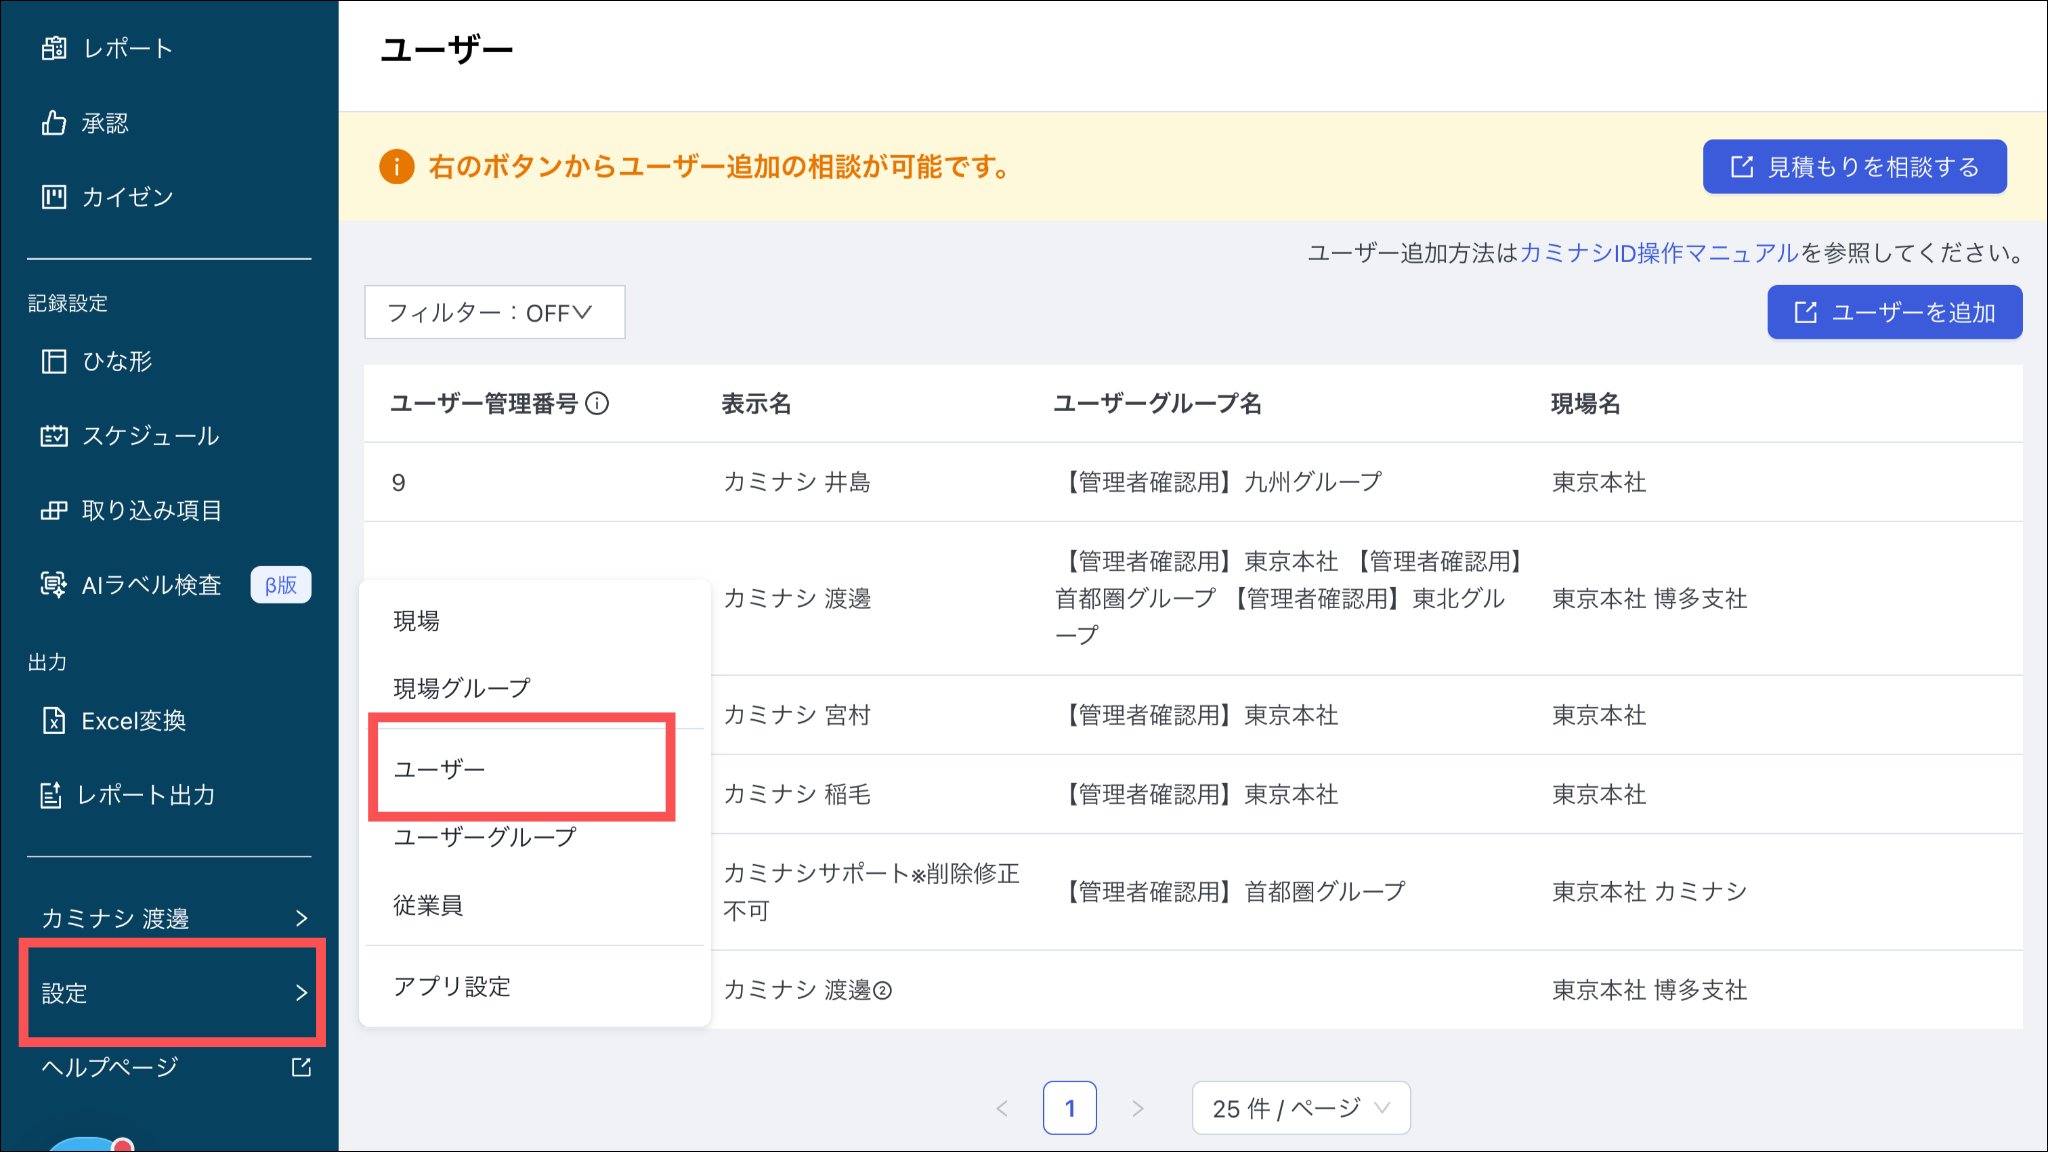The height and width of the screenshot is (1152, 2048).
Task: Click info icon beside ユーザー管理番号
Action: (597, 404)
